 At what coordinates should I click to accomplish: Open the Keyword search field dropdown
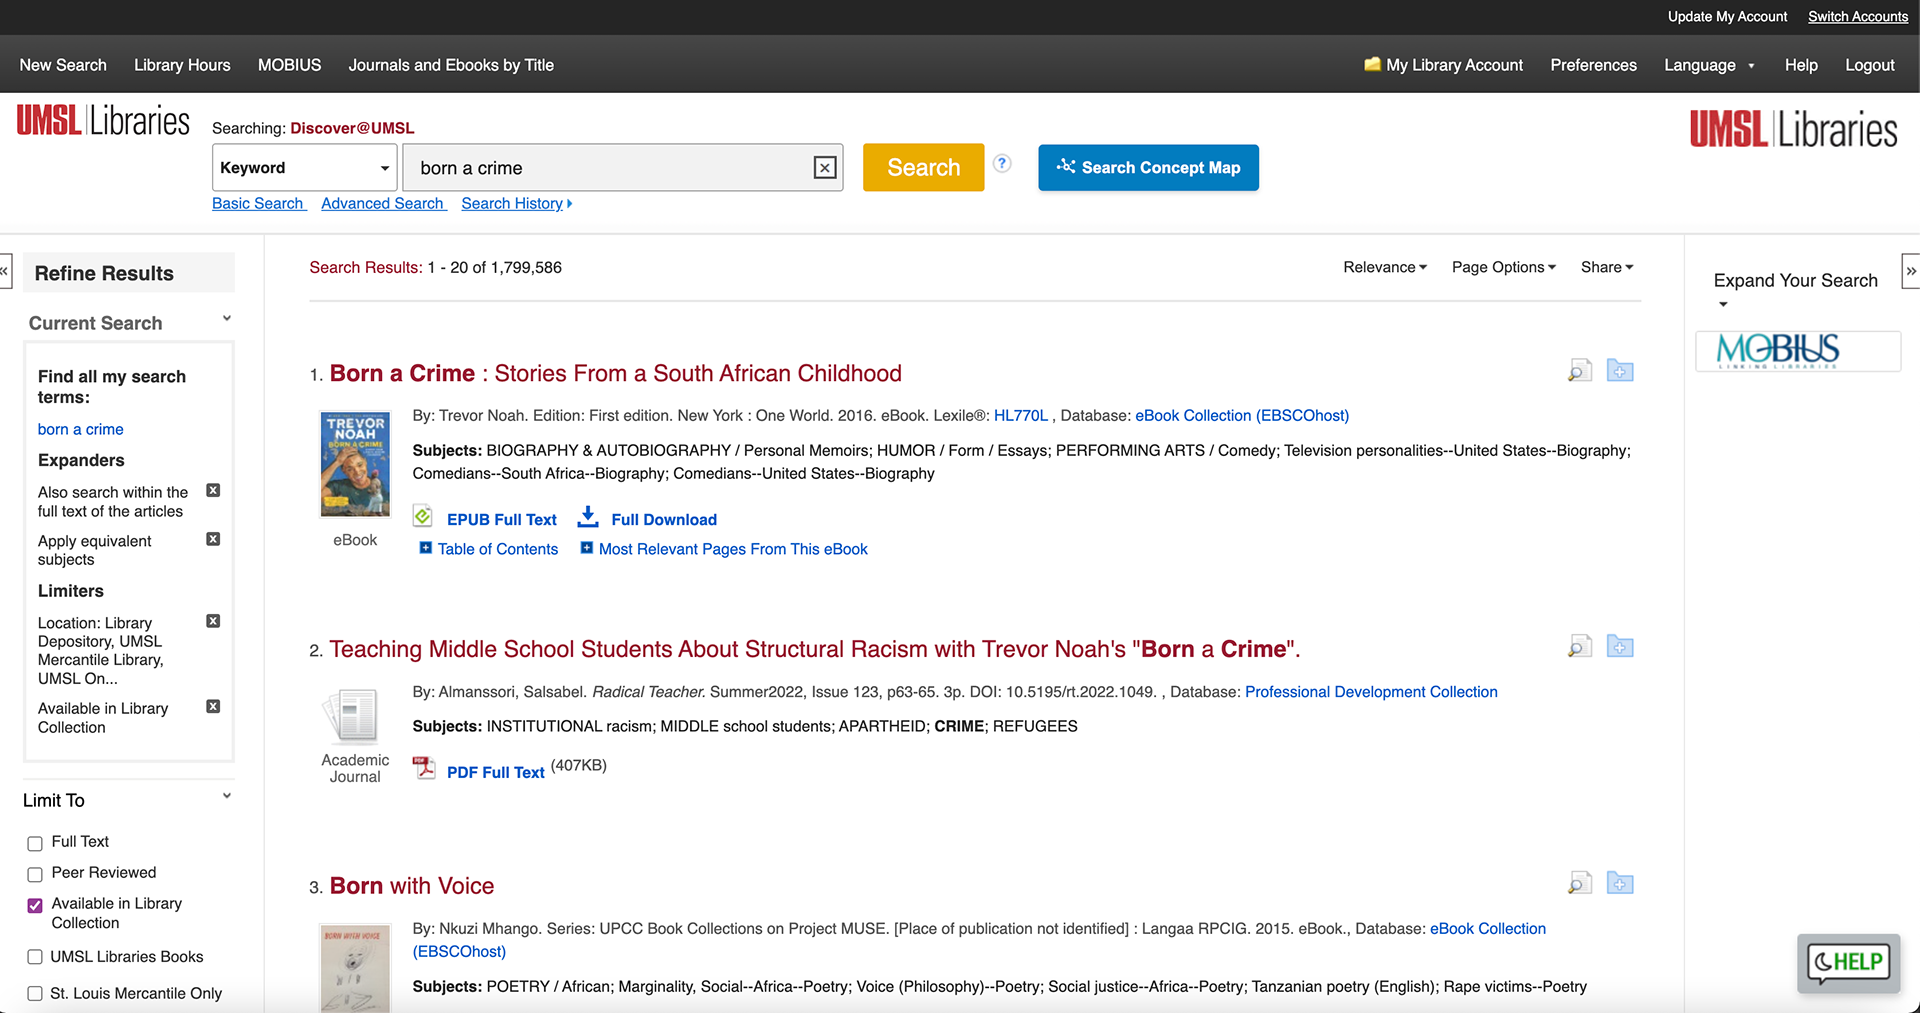(304, 168)
